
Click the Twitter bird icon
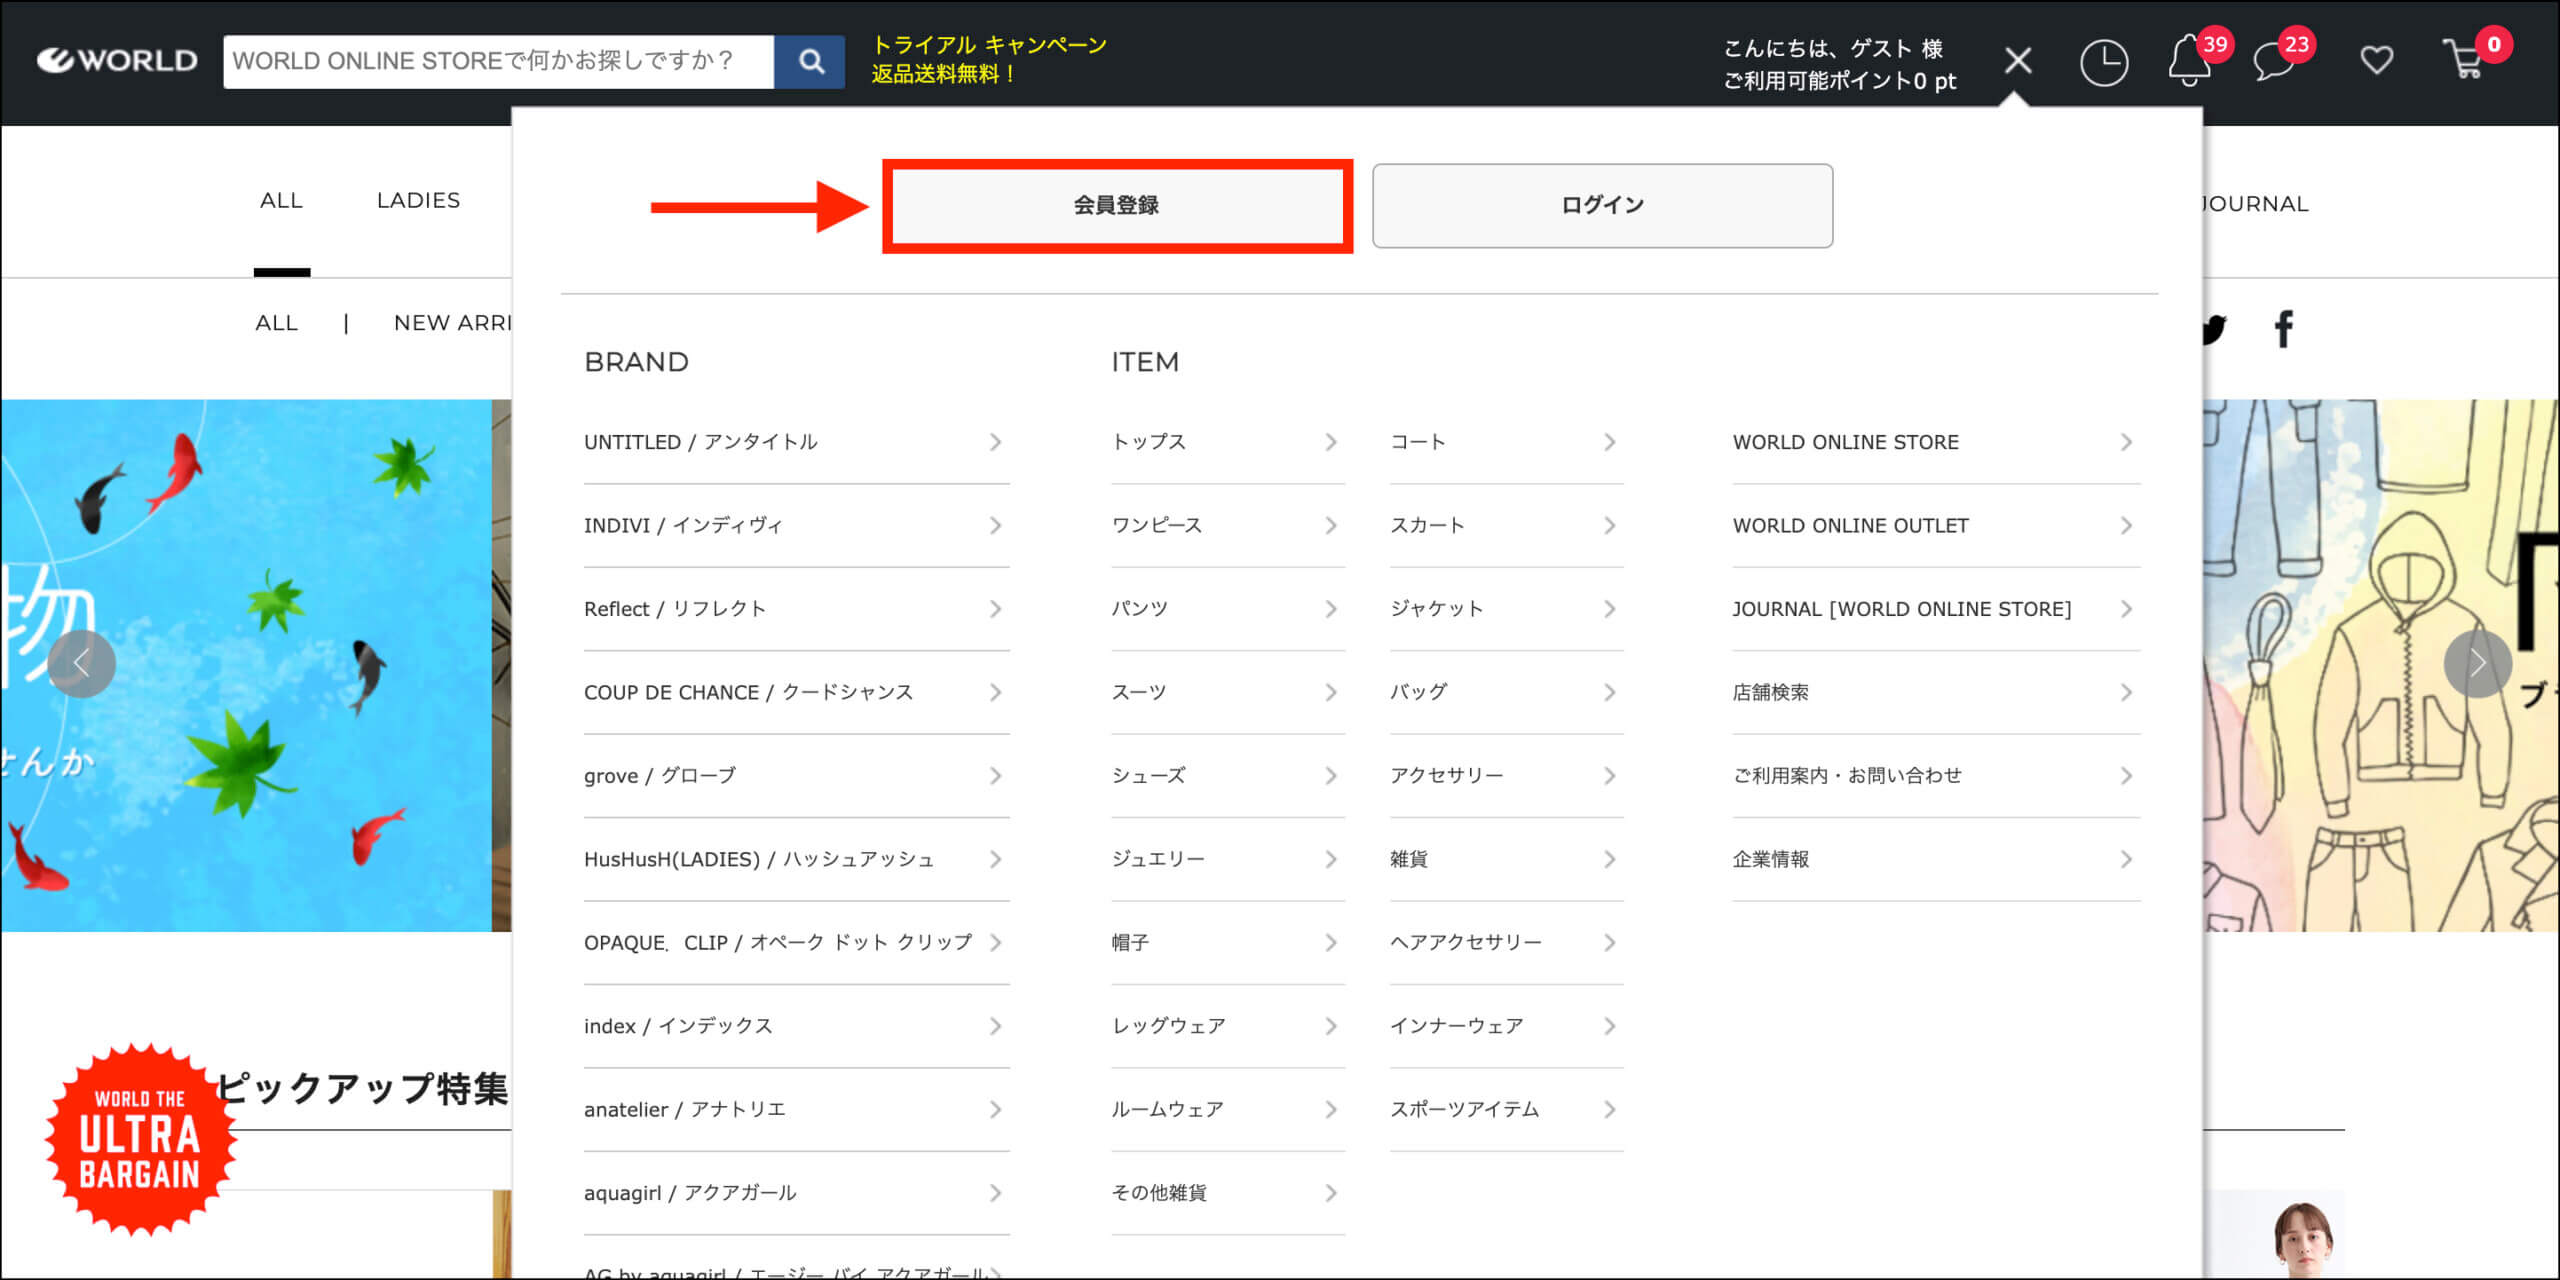click(2213, 329)
